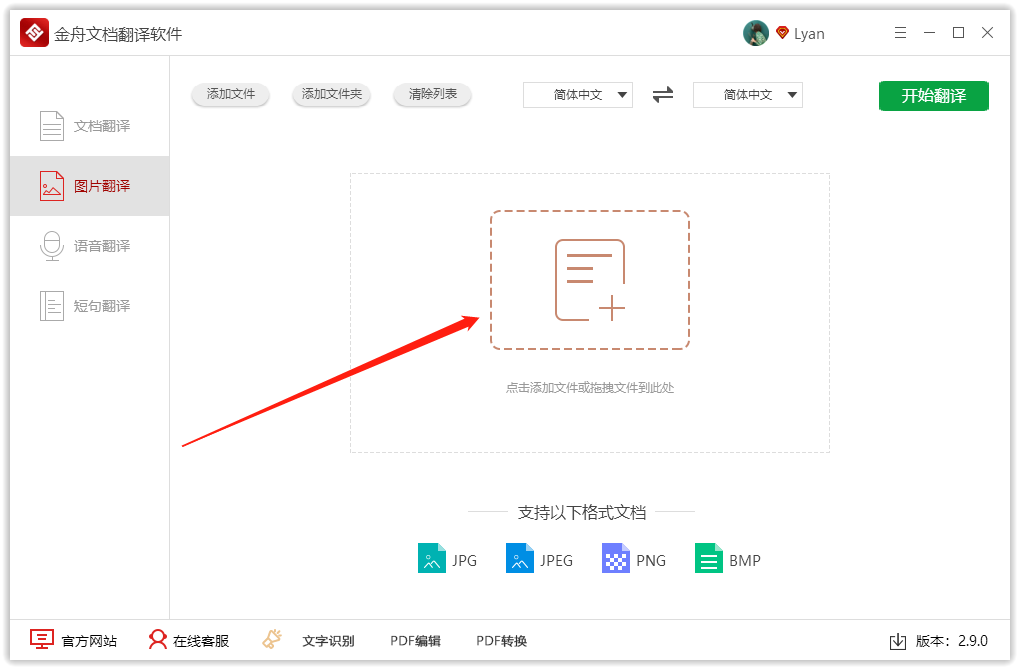1020x670 pixels.
Task: Click the add-file document plus icon
Action: pos(590,280)
